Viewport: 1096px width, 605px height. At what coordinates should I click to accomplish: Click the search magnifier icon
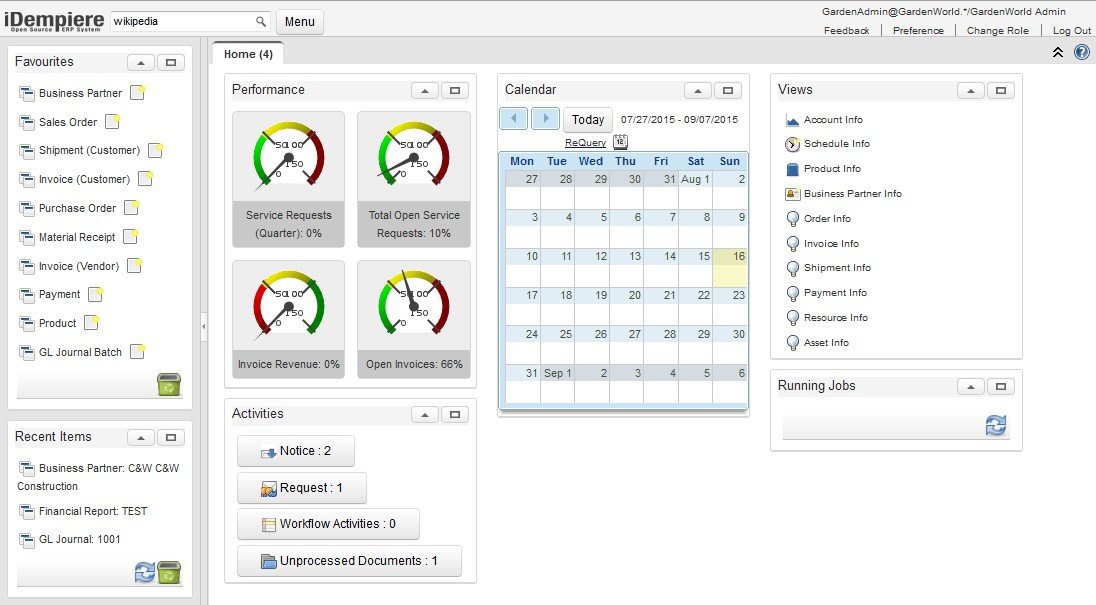pos(261,22)
